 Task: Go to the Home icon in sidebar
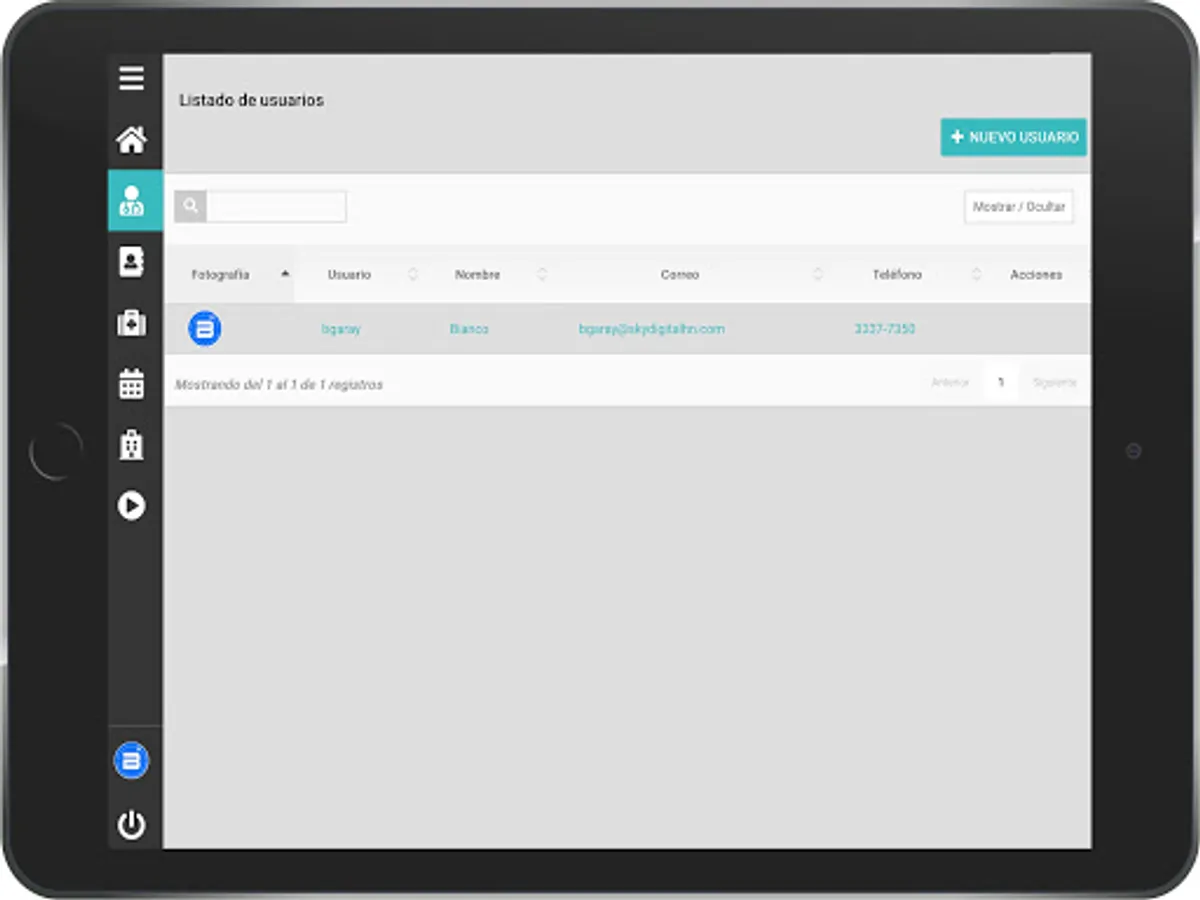(x=131, y=140)
